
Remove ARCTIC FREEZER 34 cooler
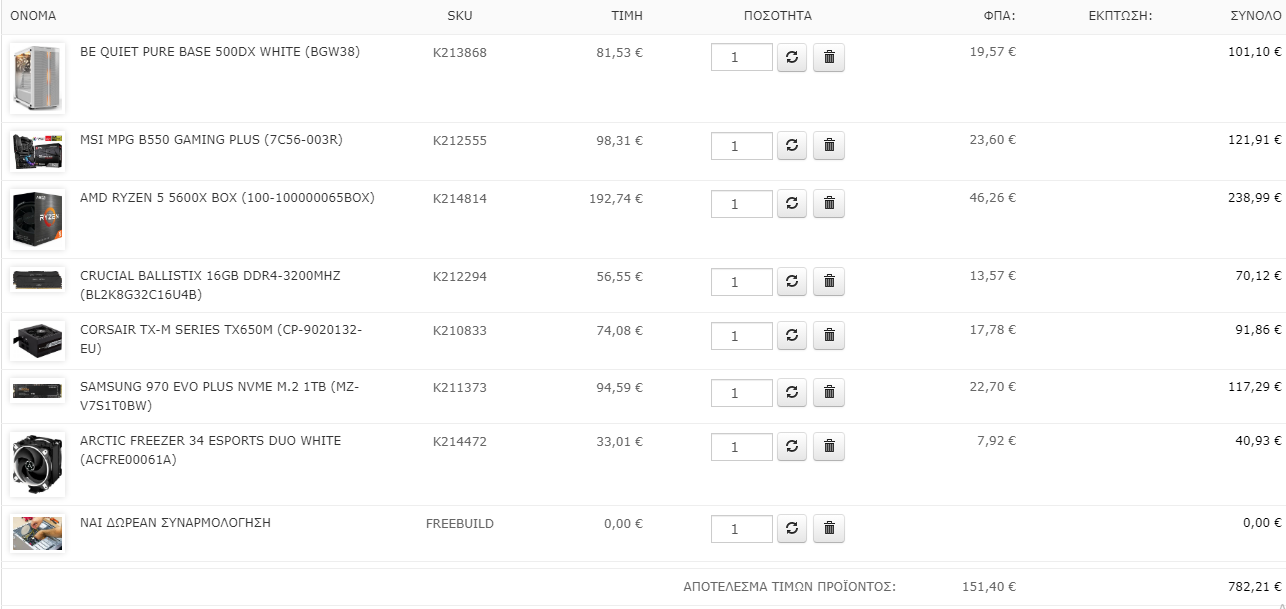point(829,447)
